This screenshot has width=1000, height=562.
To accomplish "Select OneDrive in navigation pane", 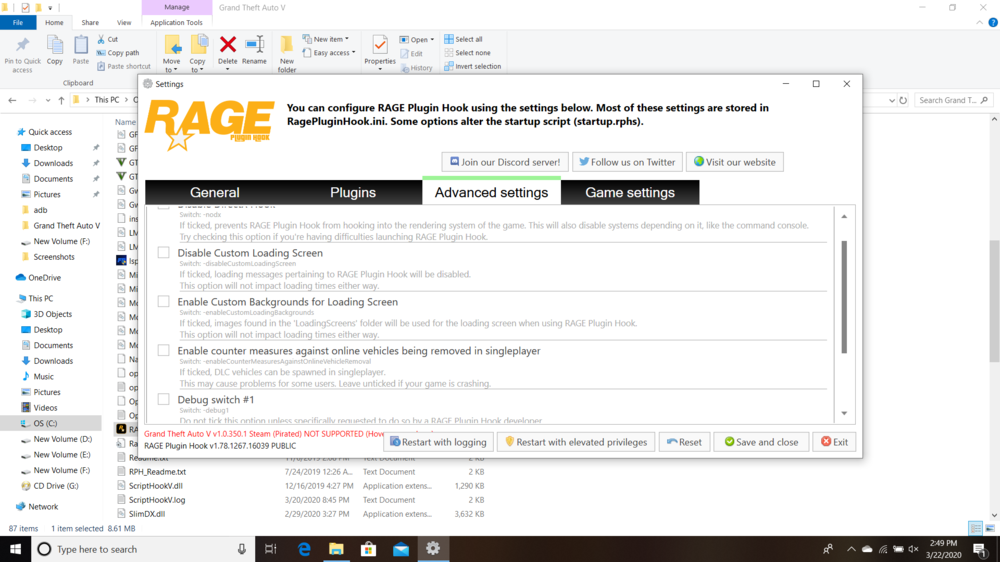I will pos(45,277).
